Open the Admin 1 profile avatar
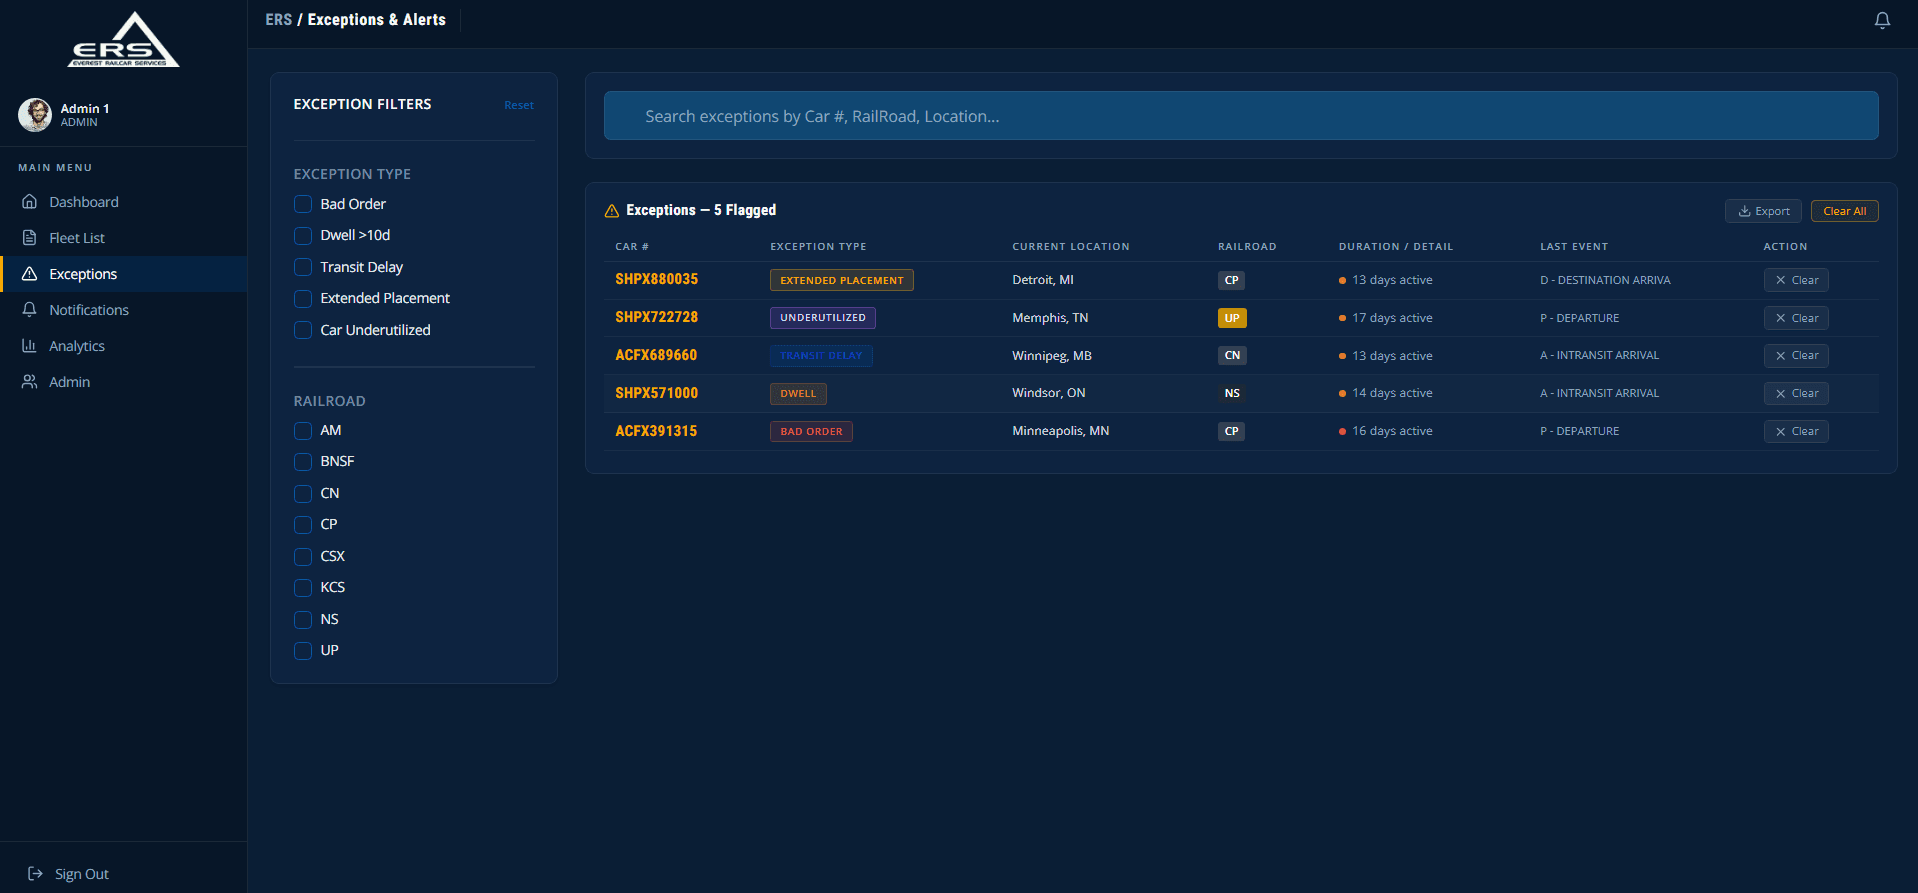Viewport: 1918px width, 893px height. point(35,115)
